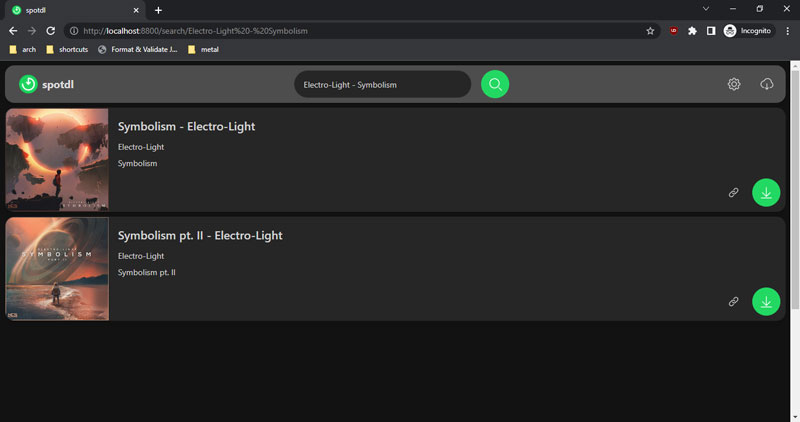This screenshot has height=422, width=800.
Task: Go back to the previous page
Action: [x=13, y=31]
